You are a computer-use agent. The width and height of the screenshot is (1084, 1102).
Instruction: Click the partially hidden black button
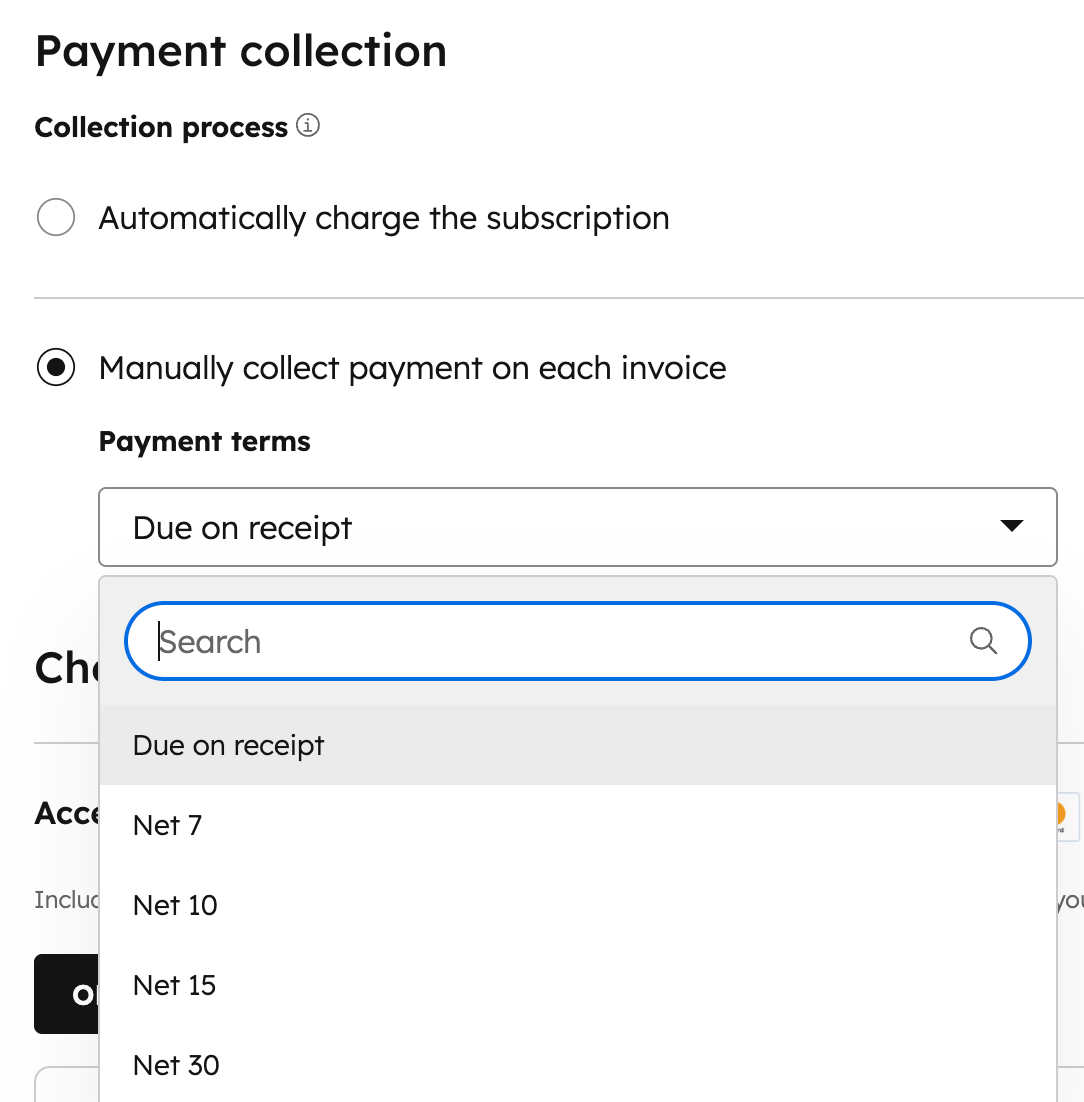[x=66, y=994]
